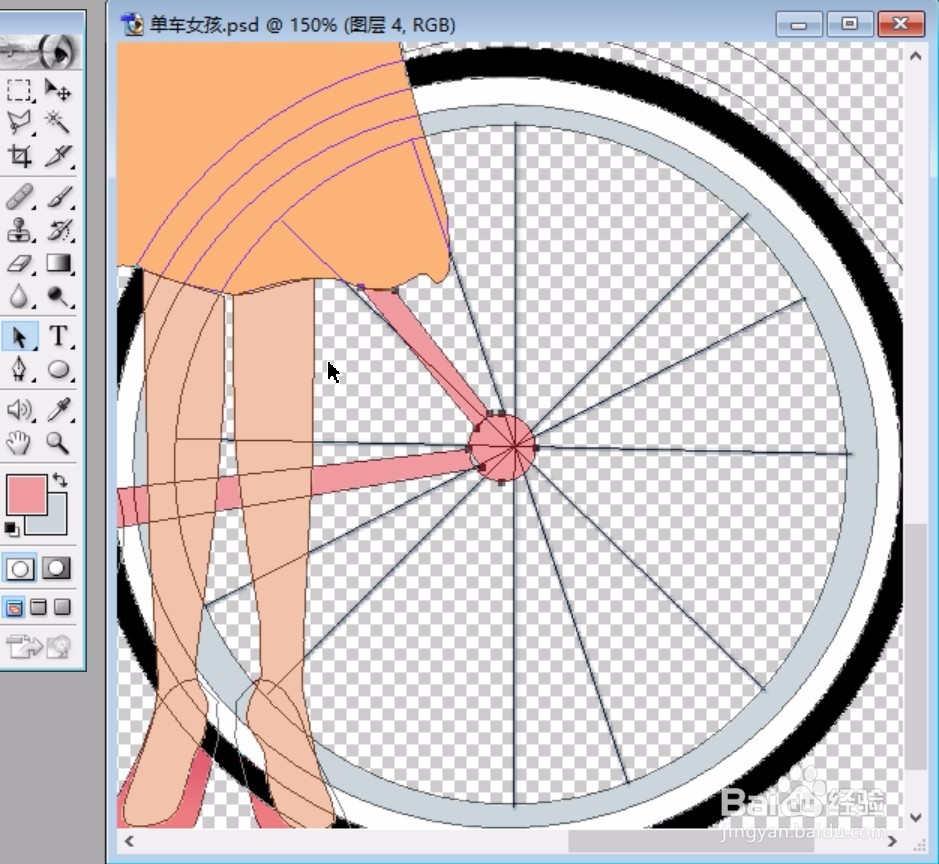Open the pink foreground color picker

click(x=26, y=495)
